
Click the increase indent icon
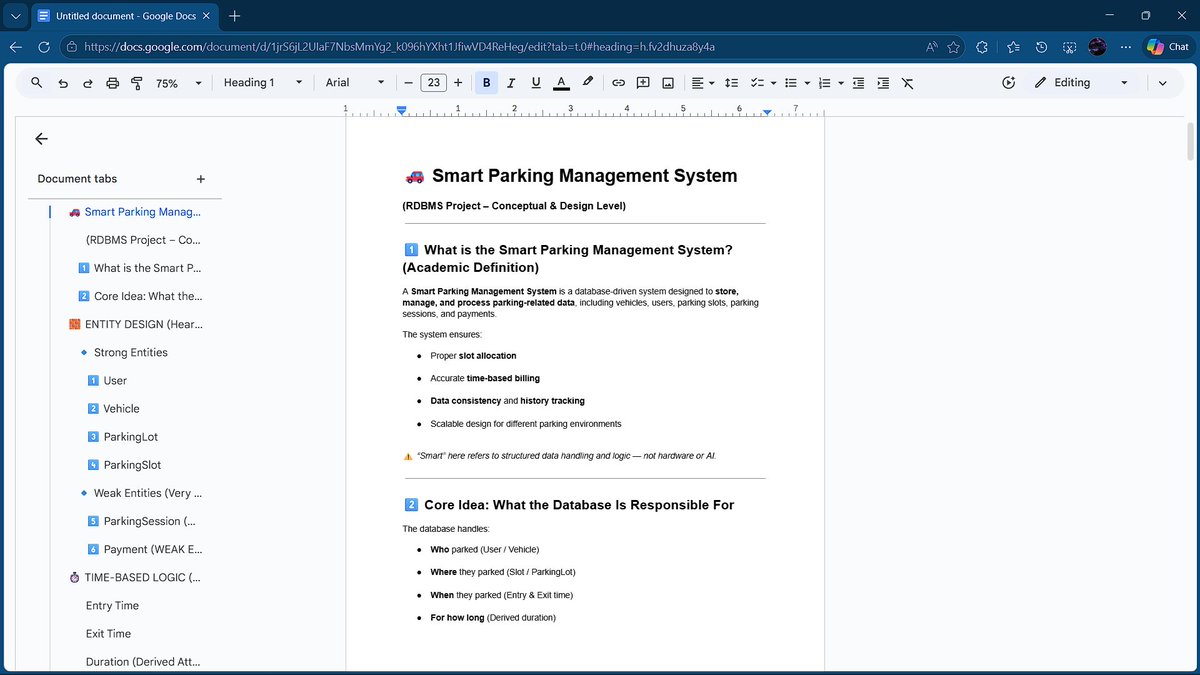883,83
